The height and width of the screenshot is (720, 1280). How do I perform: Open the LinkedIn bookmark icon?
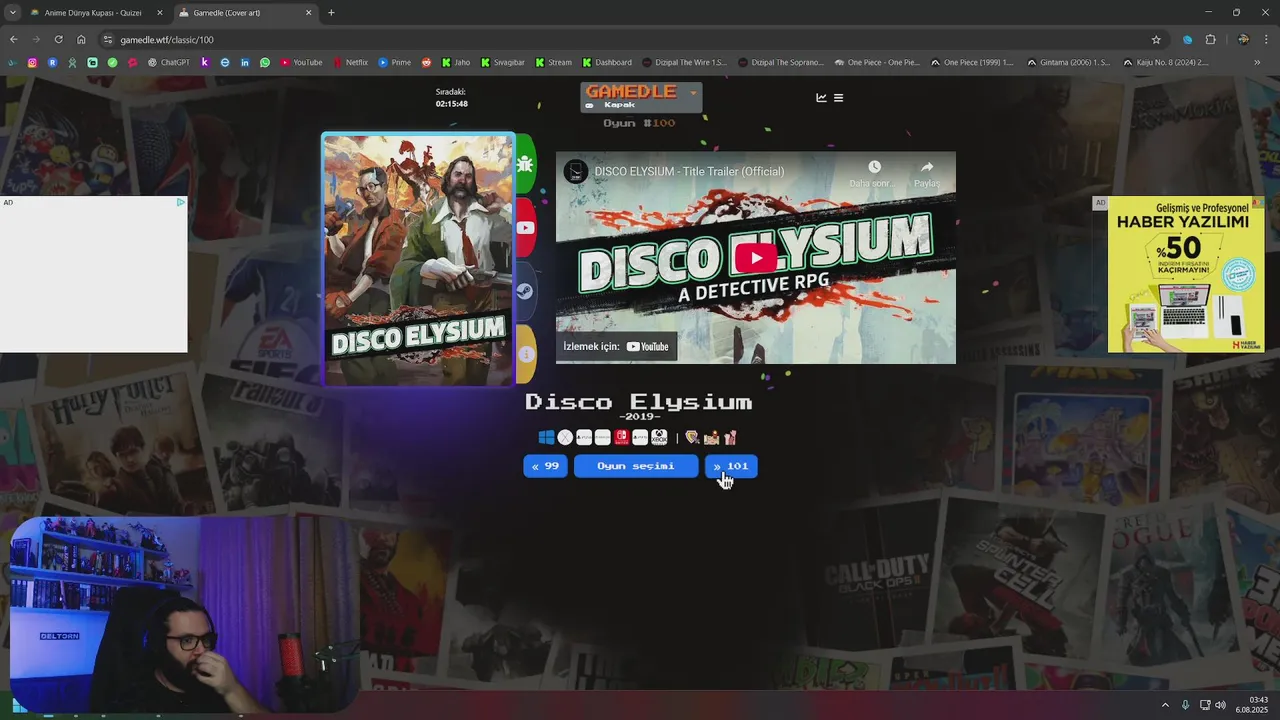245,62
